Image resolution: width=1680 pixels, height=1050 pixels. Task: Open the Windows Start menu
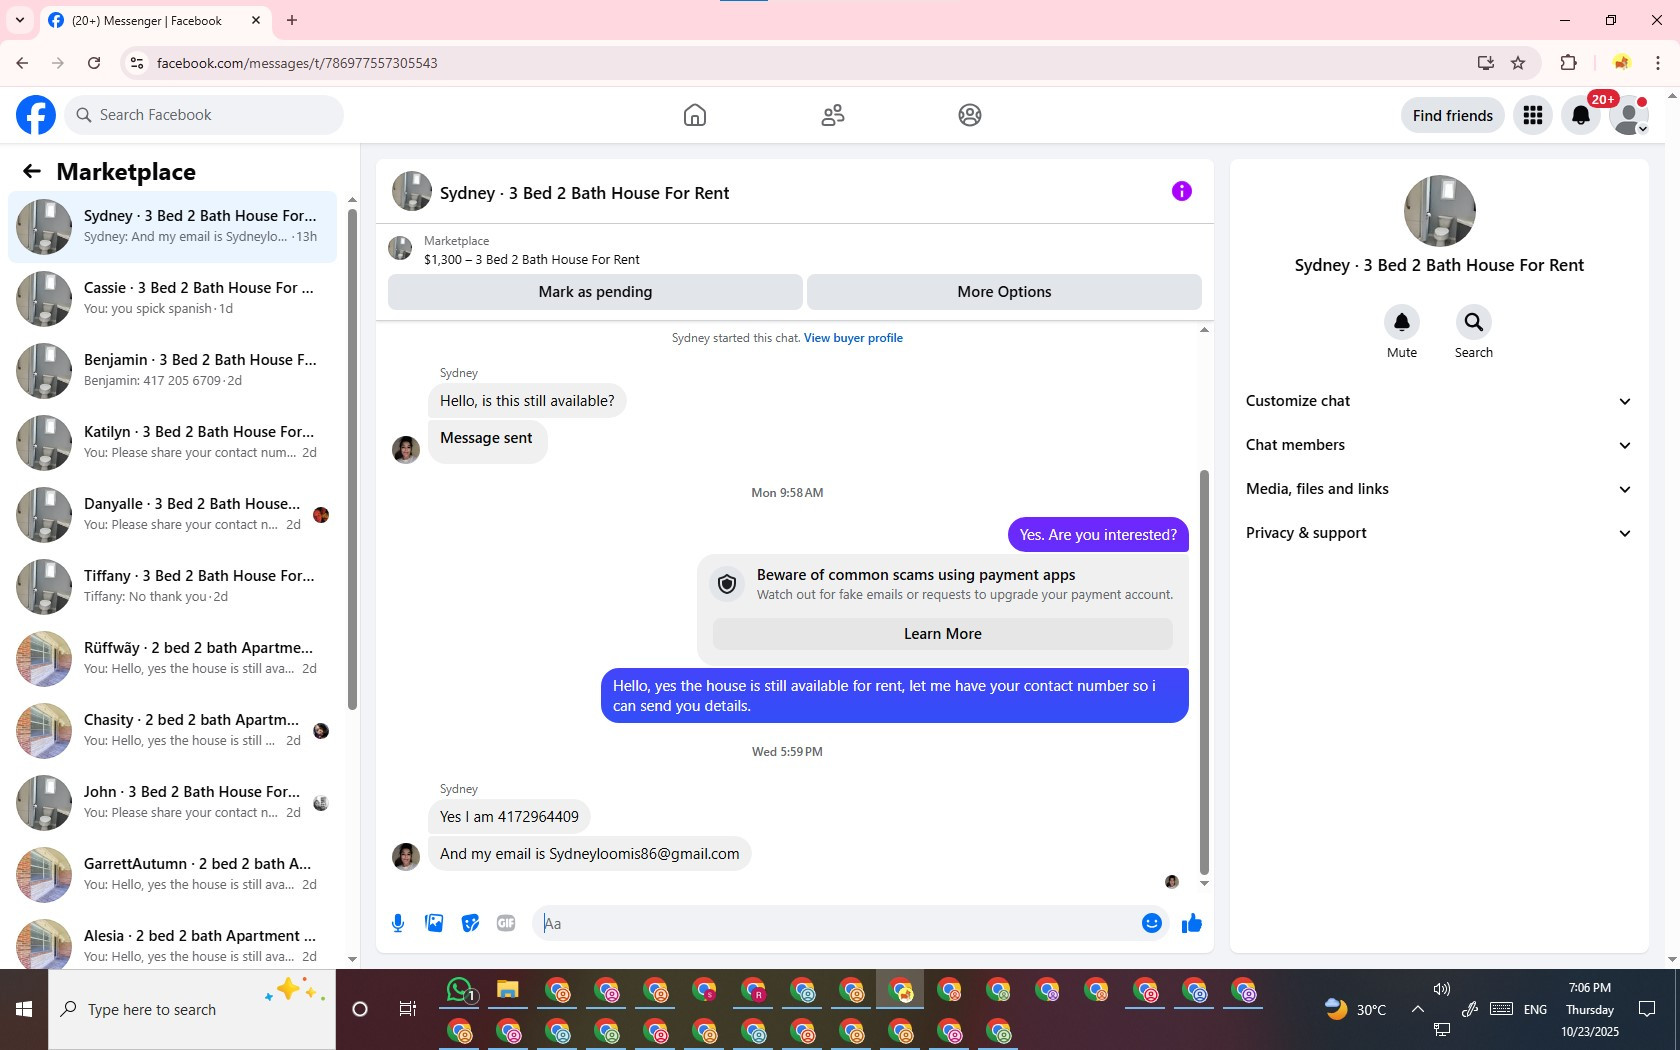[24, 1009]
